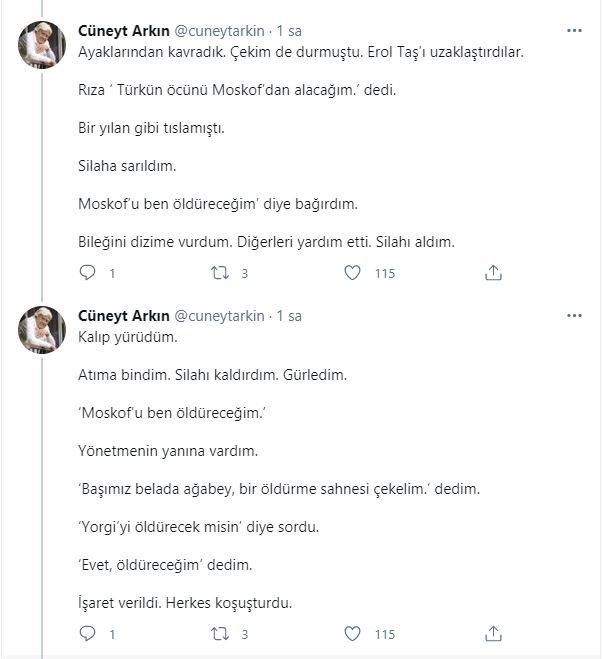
Task: Reply to the first tweet
Action: click(87, 273)
